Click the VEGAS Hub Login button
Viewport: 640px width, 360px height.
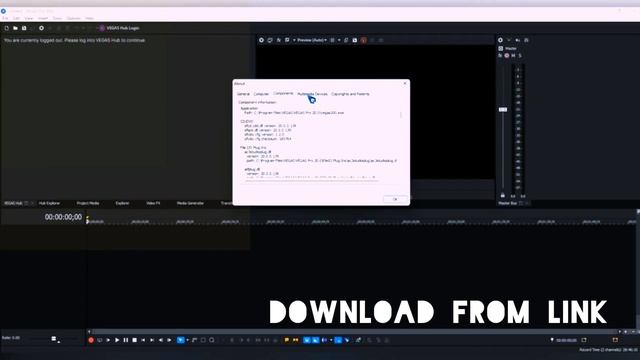(119, 28)
